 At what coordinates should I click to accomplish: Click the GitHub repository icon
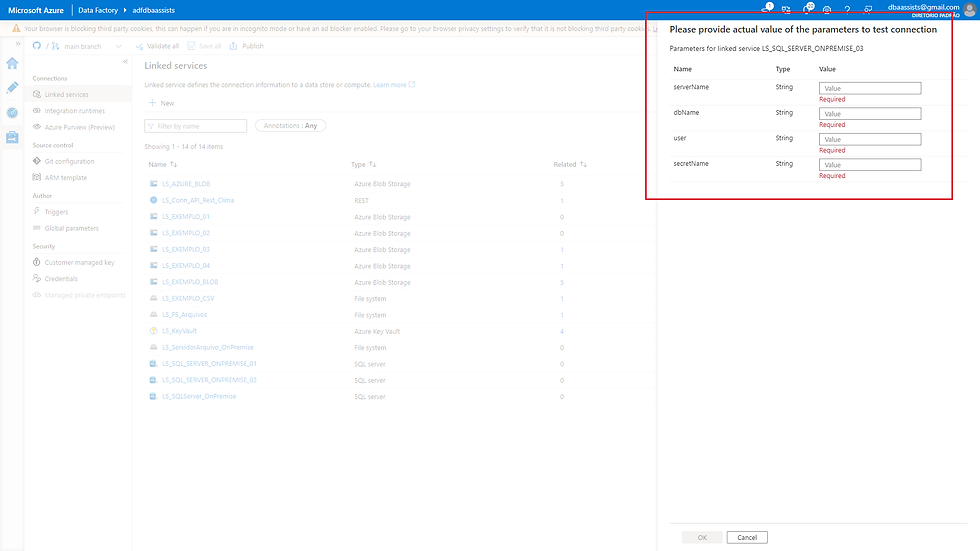click(37, 46)
